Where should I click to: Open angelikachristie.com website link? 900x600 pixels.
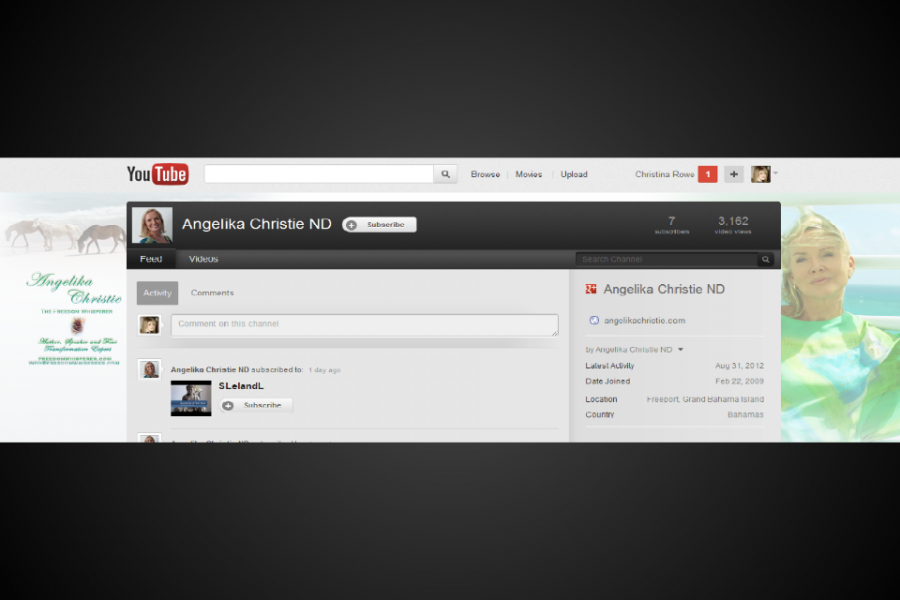645,320
